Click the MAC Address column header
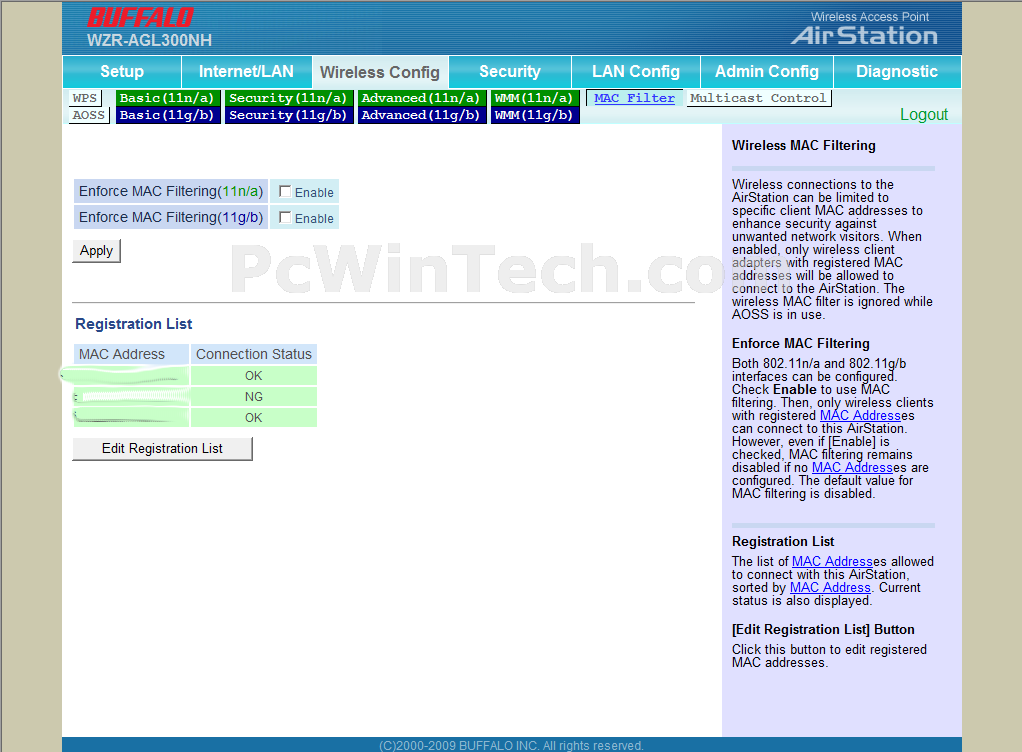This screenshot has height=752, width=1022. [x=131, y=354]
